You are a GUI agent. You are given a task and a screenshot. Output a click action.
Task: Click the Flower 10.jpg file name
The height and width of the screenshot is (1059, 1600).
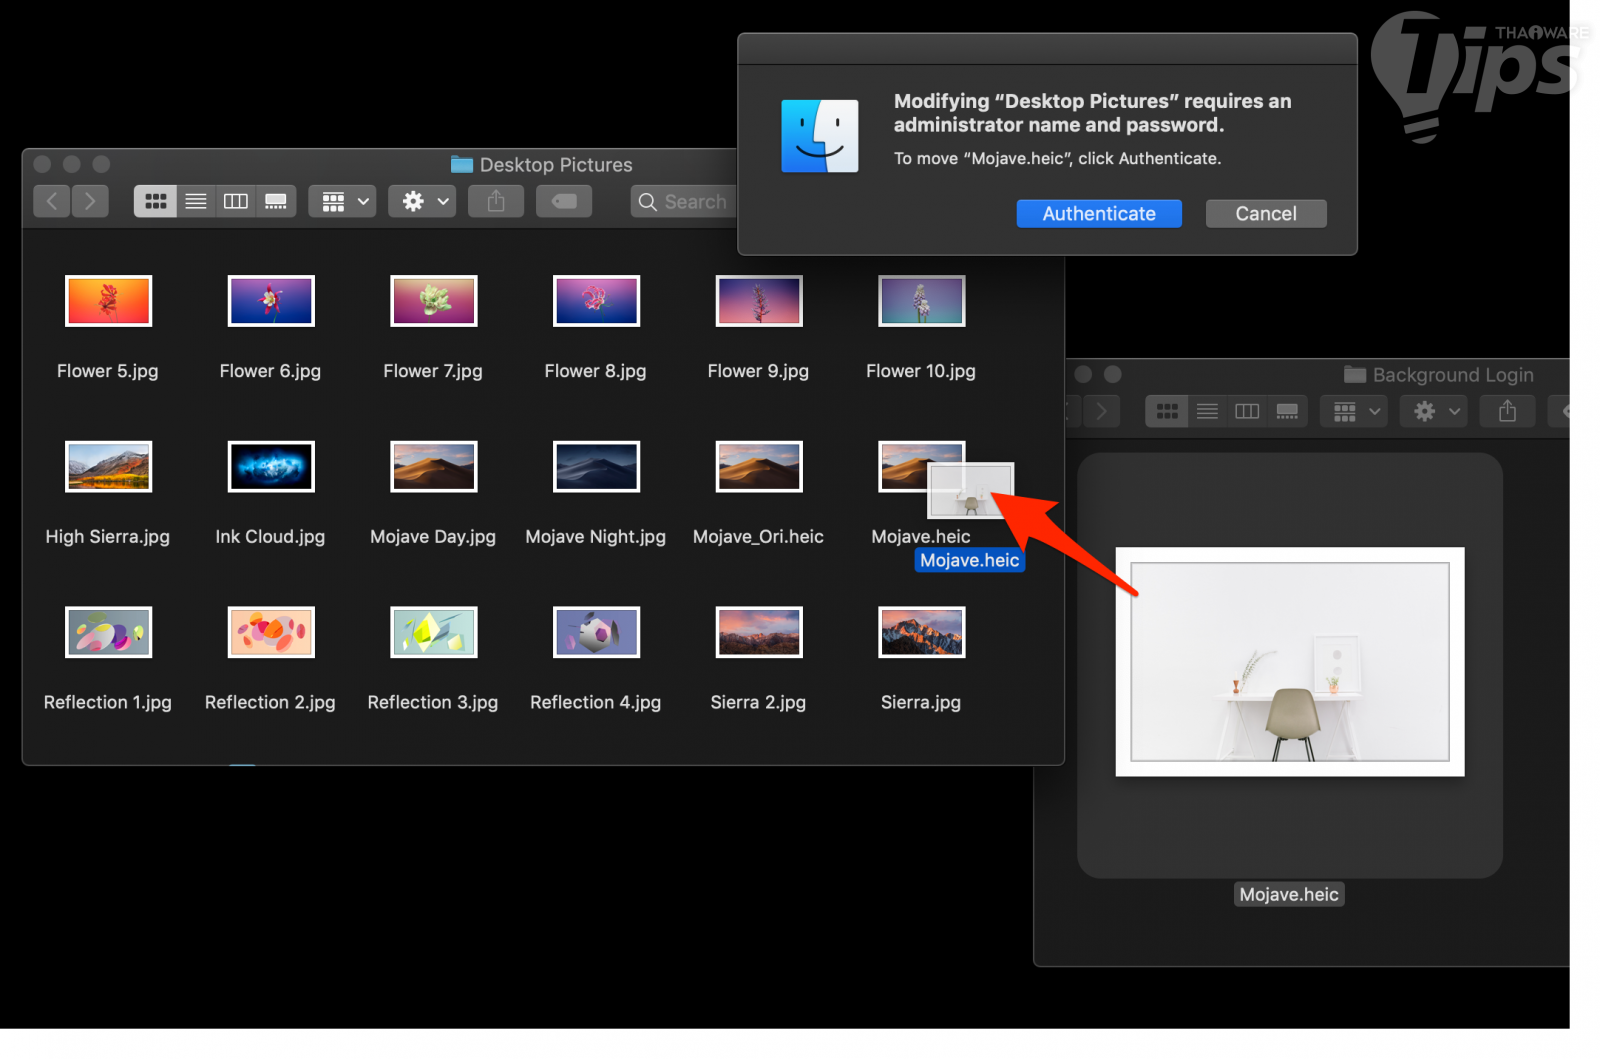tap(921, 371)
